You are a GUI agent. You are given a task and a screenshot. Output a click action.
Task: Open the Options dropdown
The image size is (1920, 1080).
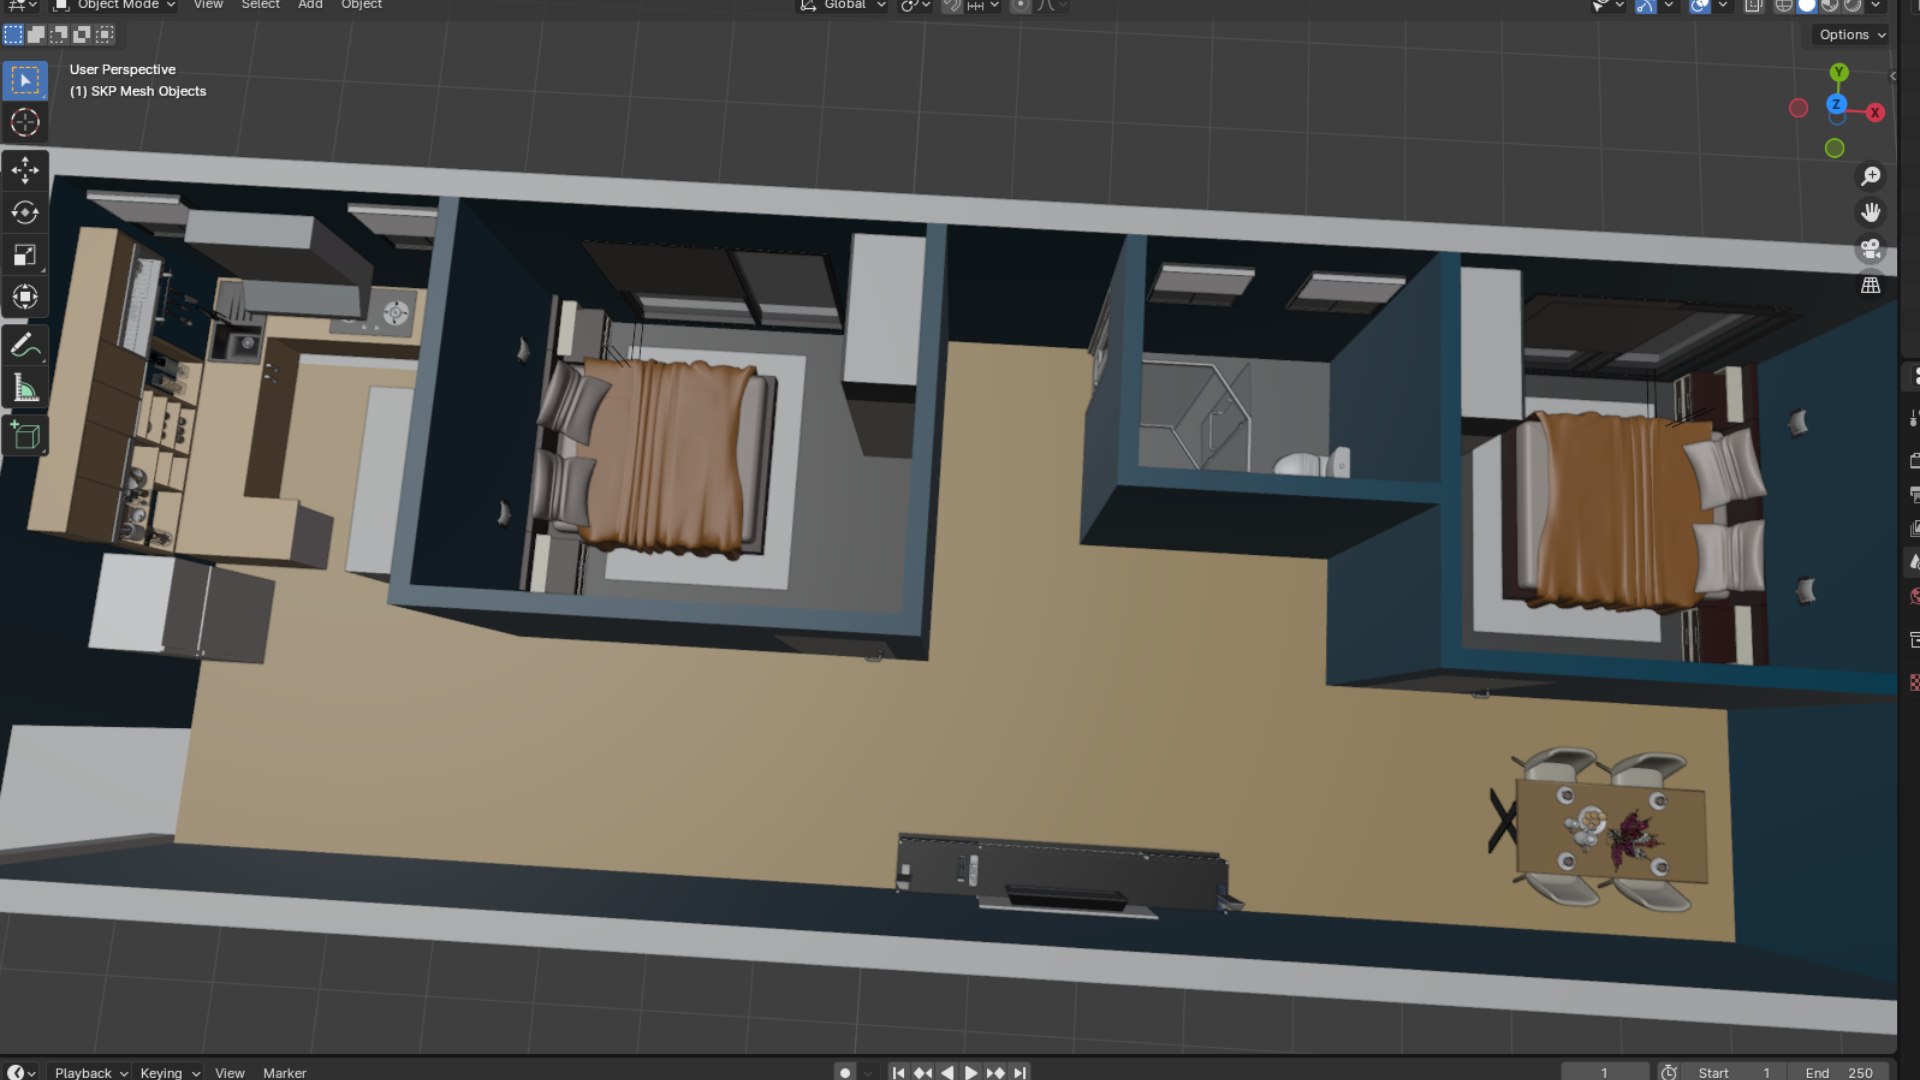pos(1852,35)
